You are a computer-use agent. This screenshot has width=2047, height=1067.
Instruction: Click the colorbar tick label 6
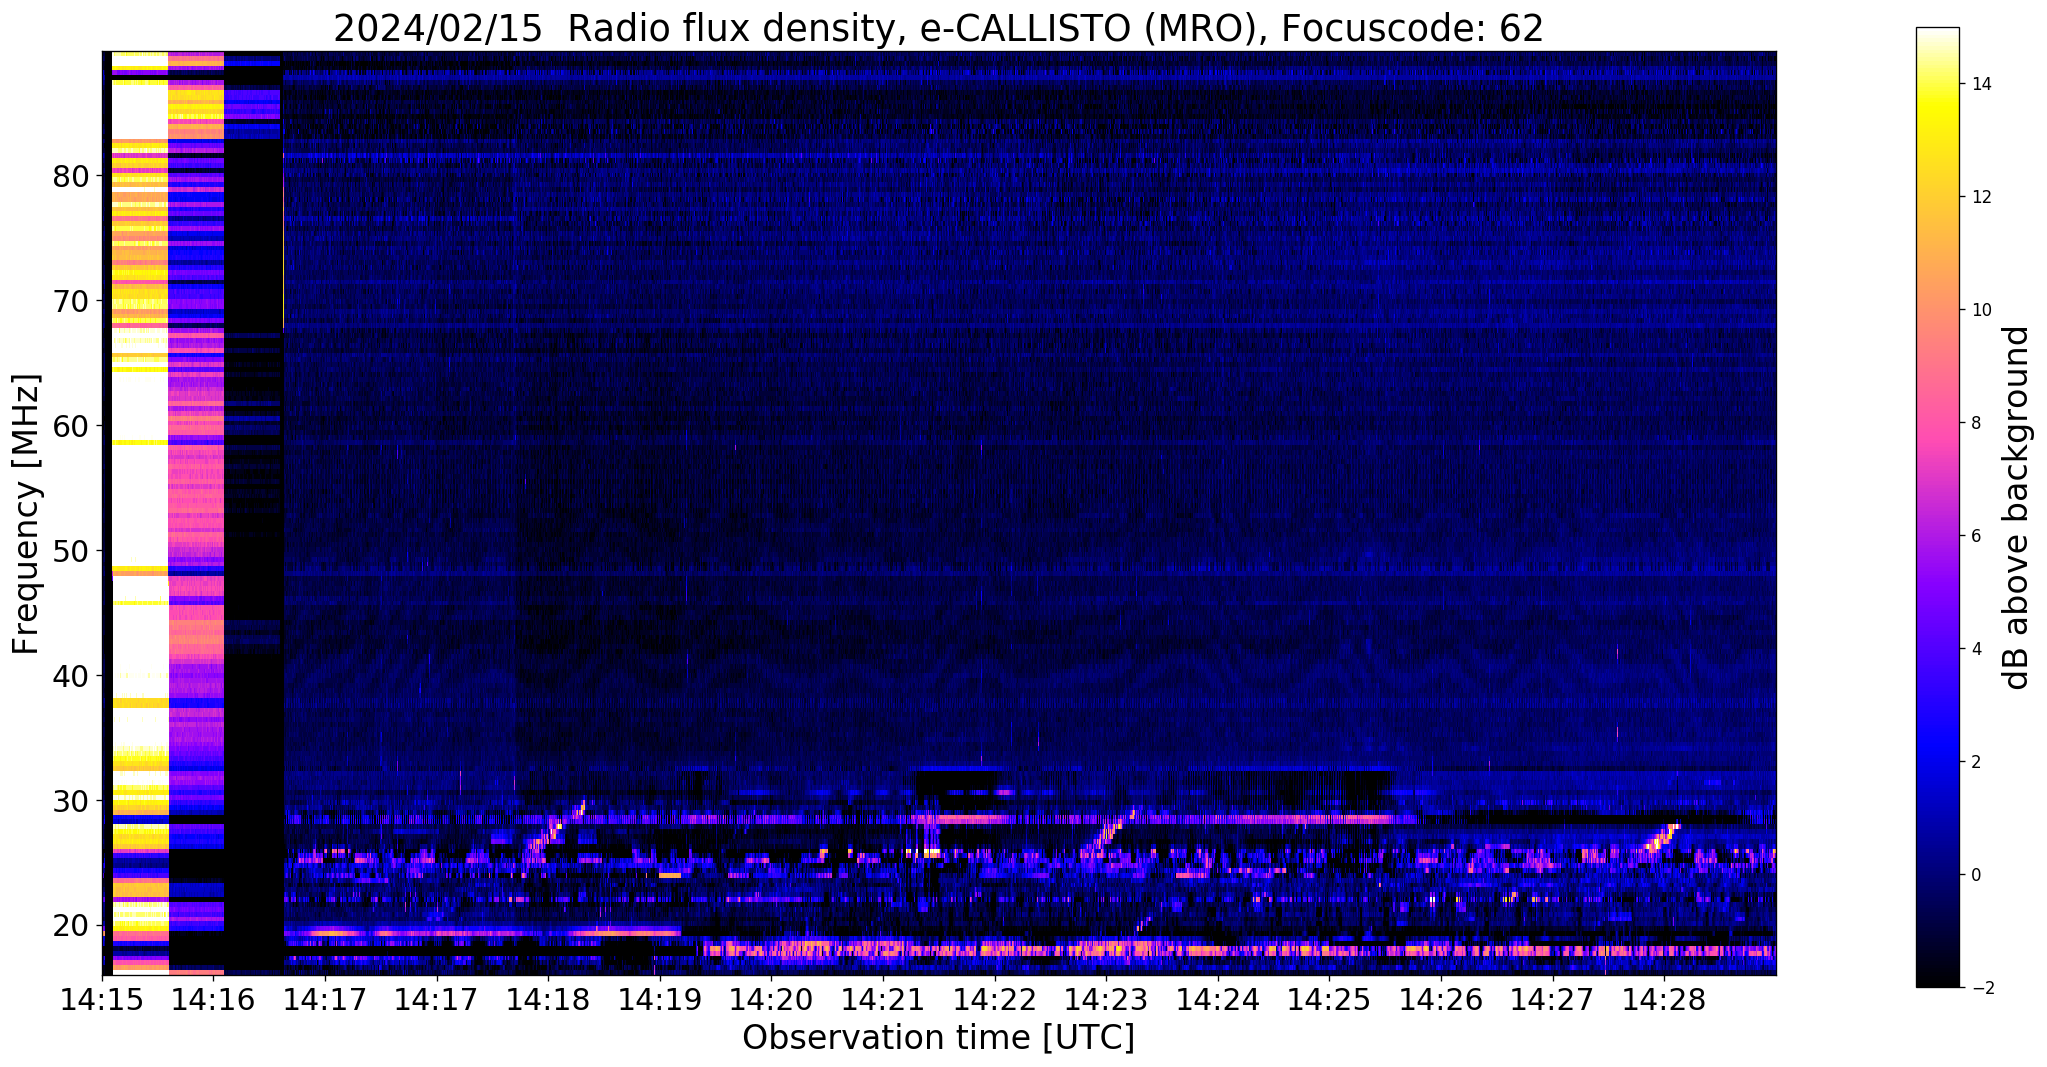(x=1974, y=536)
